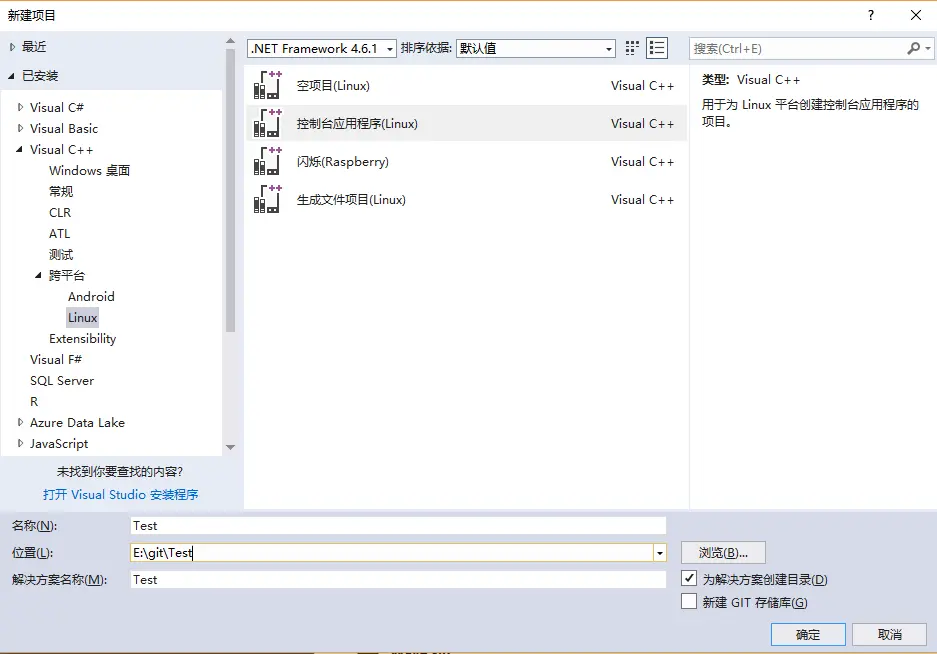Select 空项目(Linux) template name

(333, 85)
